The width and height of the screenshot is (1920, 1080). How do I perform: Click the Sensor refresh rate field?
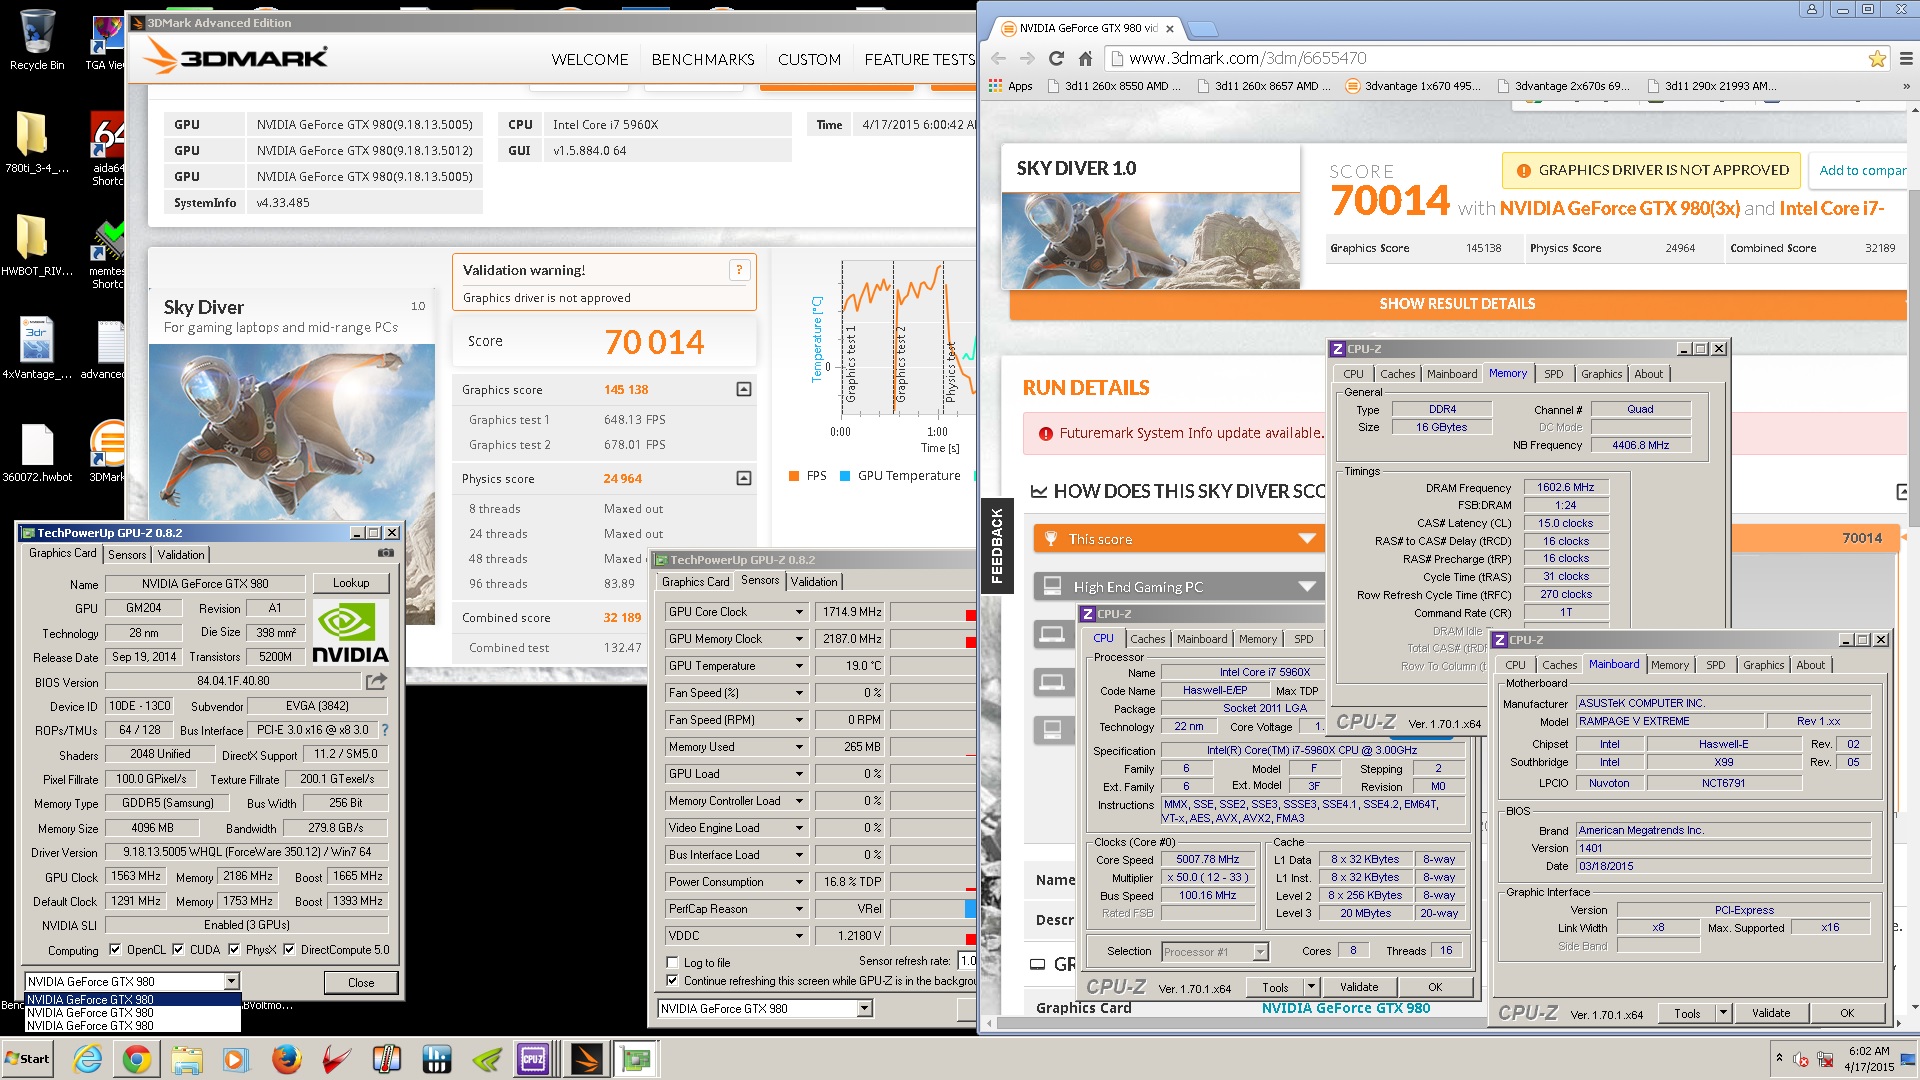point(967,961)
